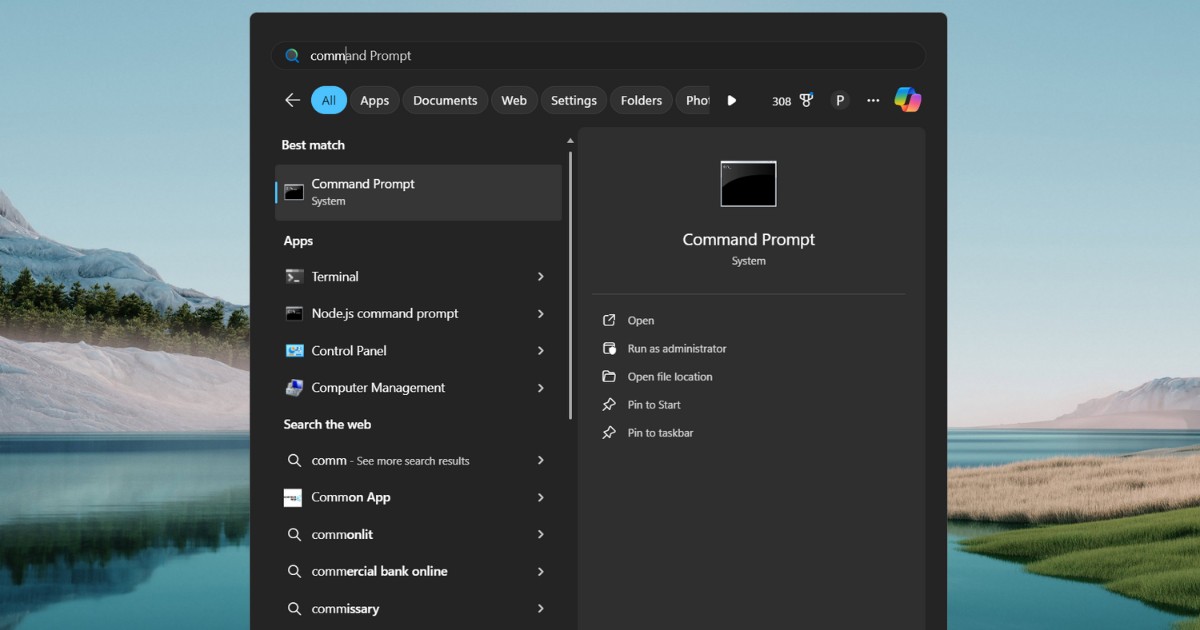
Task: Expand Node.js command prompt chevron
Action: (x=540, y=314)
